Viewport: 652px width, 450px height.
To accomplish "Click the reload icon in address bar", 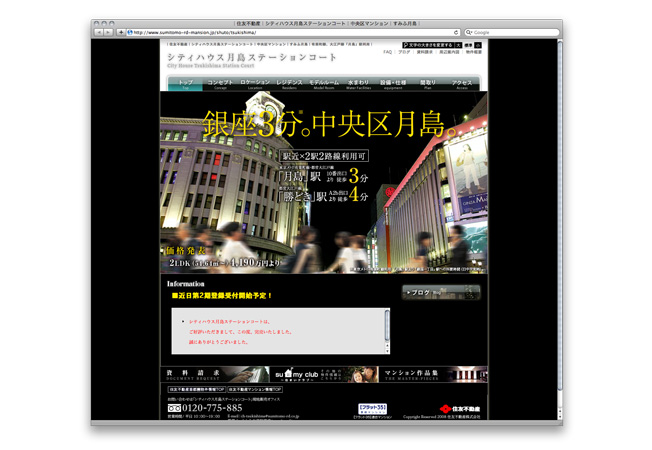I will coord(456,32).
